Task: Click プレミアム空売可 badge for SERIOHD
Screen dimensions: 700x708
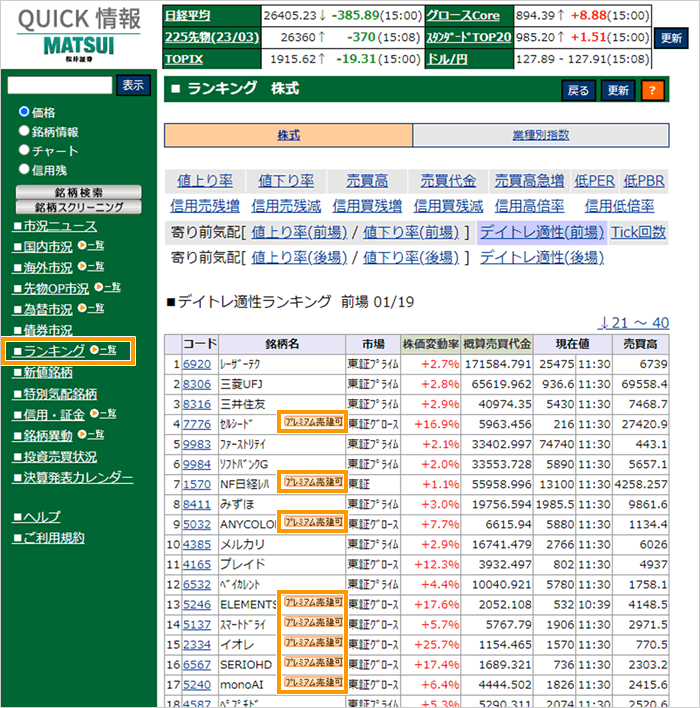Action: (x=313, y=662)
